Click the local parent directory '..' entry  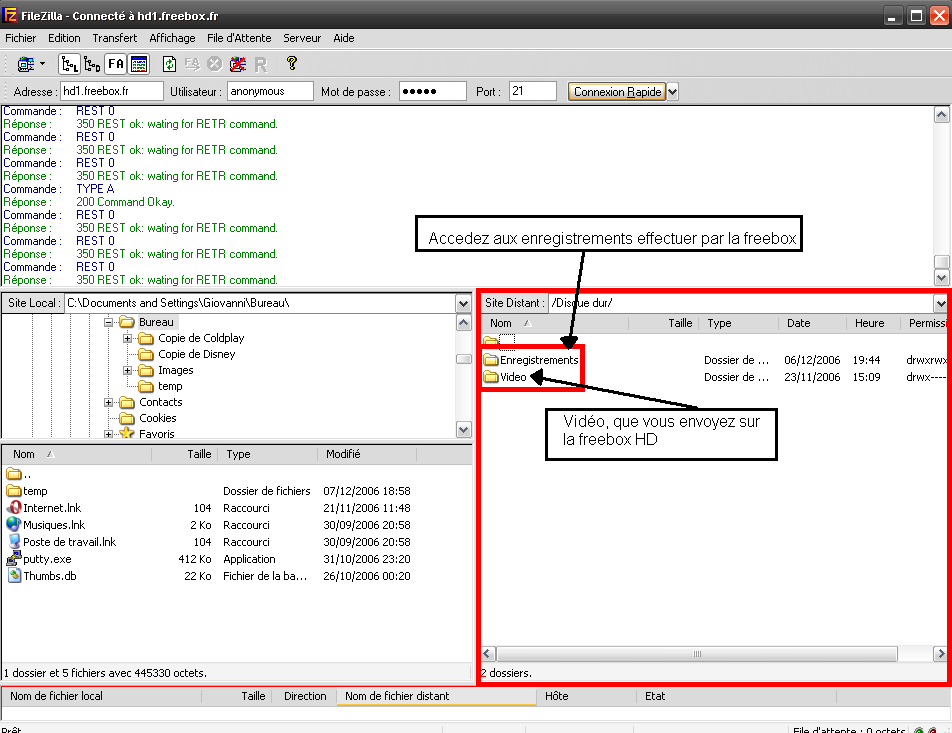(18, 474)
